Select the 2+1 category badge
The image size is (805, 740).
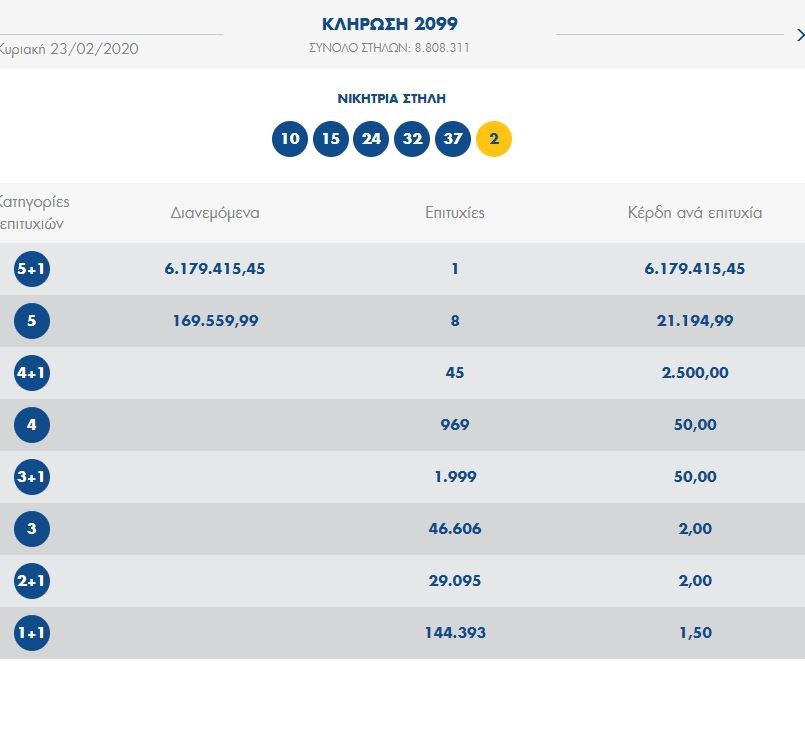(32, 581)
